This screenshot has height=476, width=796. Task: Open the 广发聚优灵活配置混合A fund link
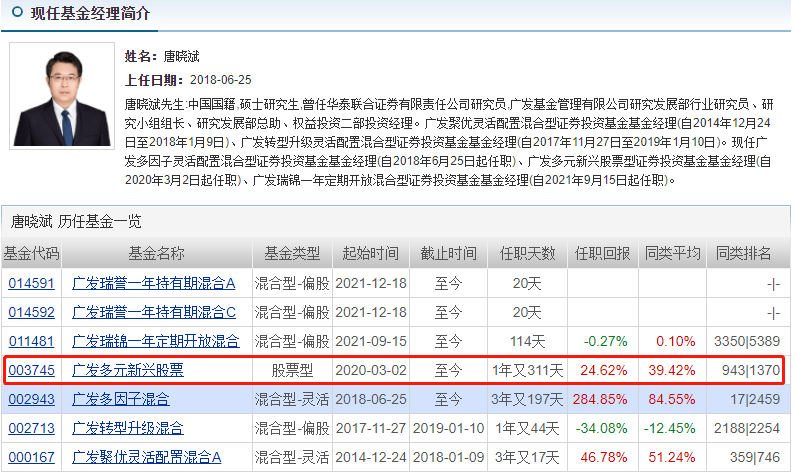coord(147,457)
